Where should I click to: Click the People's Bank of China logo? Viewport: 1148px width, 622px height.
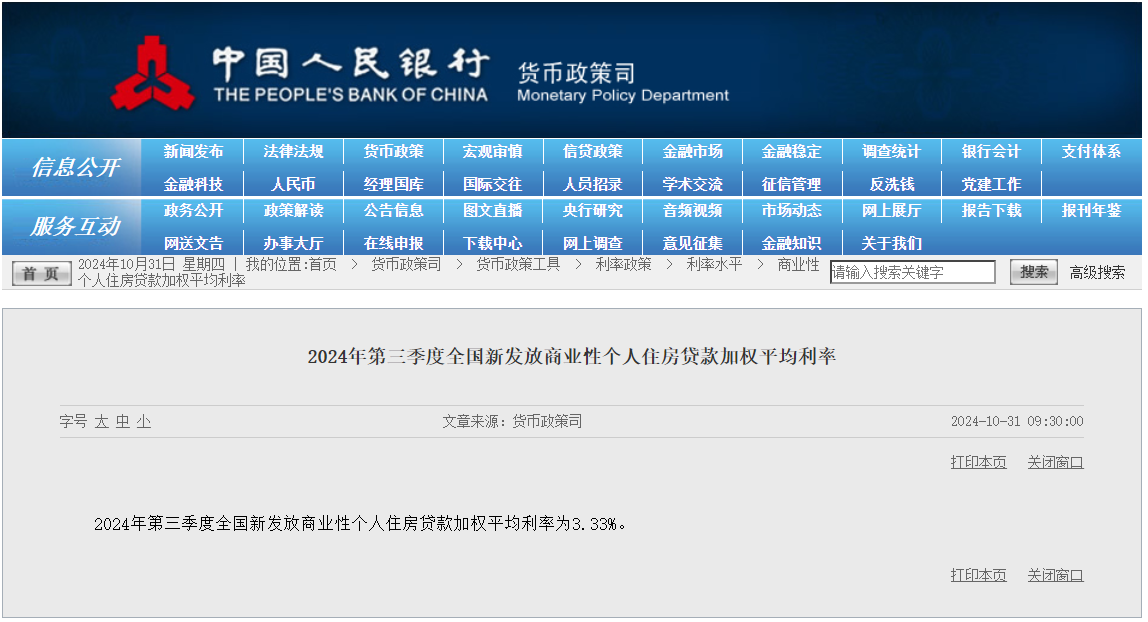[x=152, y=73]
